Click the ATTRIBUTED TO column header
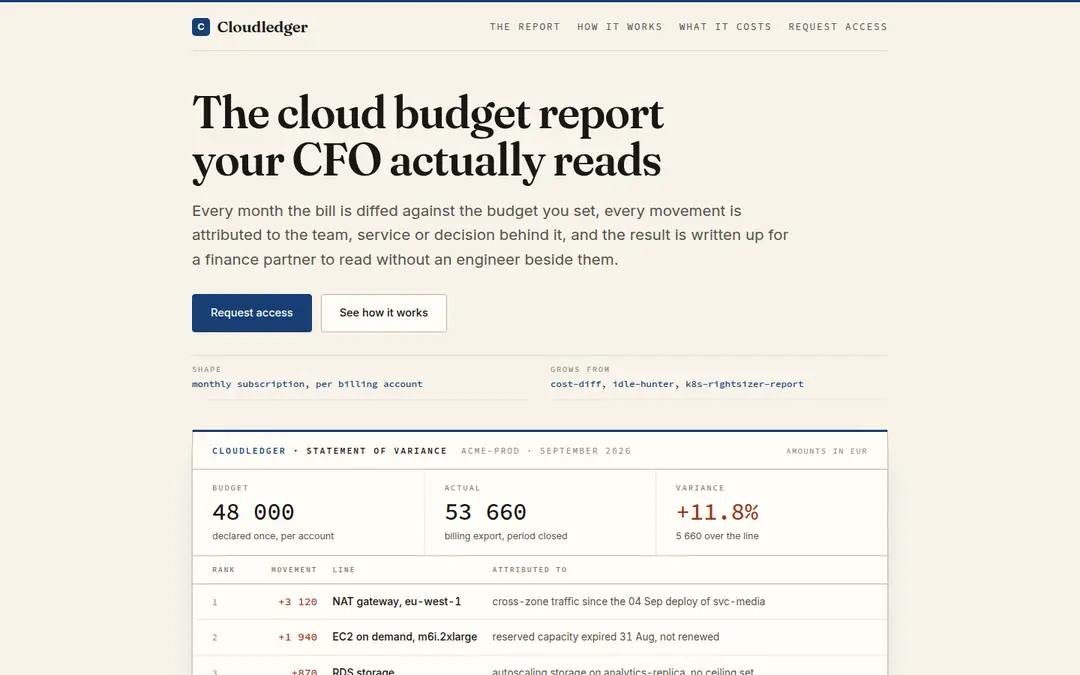 pos(530,570)
